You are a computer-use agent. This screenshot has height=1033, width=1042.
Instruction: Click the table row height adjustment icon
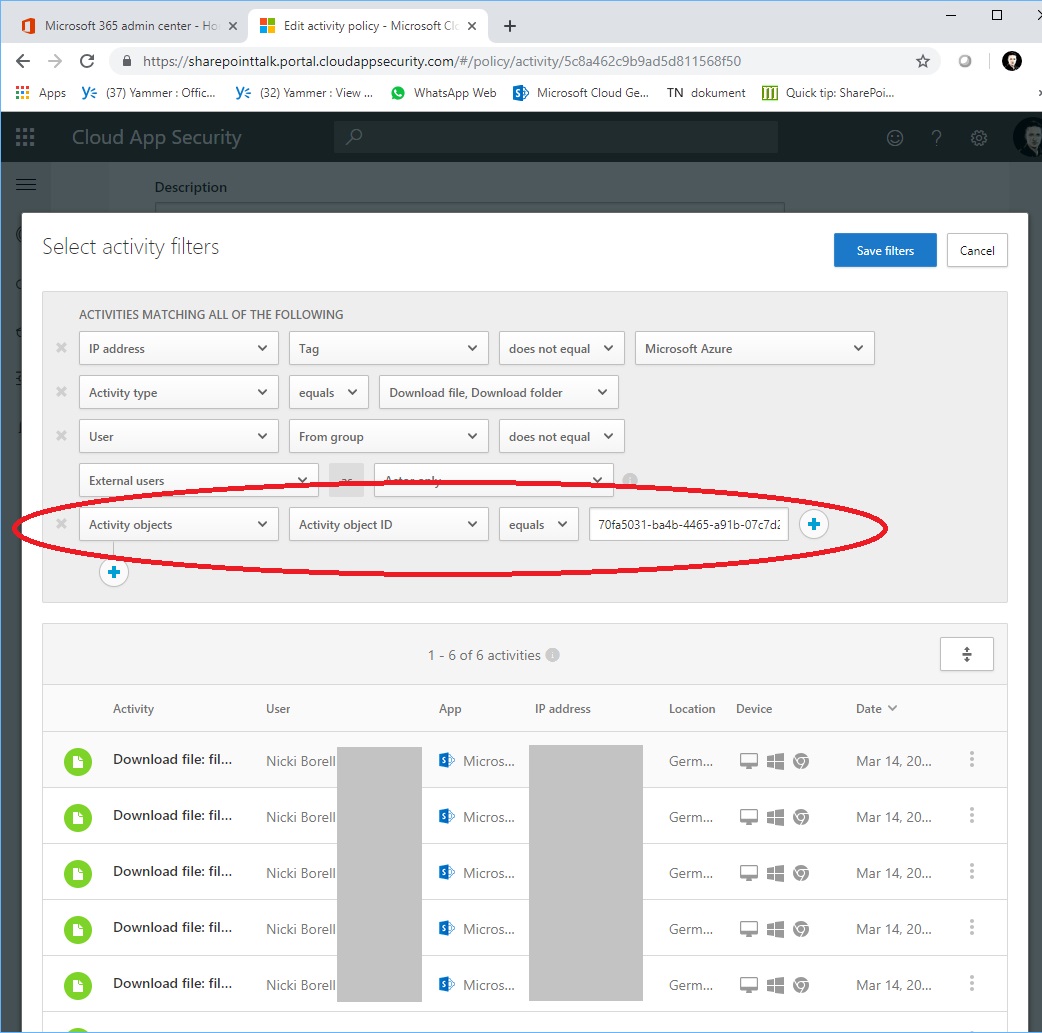pyautogui.click(x=966, y=654)
